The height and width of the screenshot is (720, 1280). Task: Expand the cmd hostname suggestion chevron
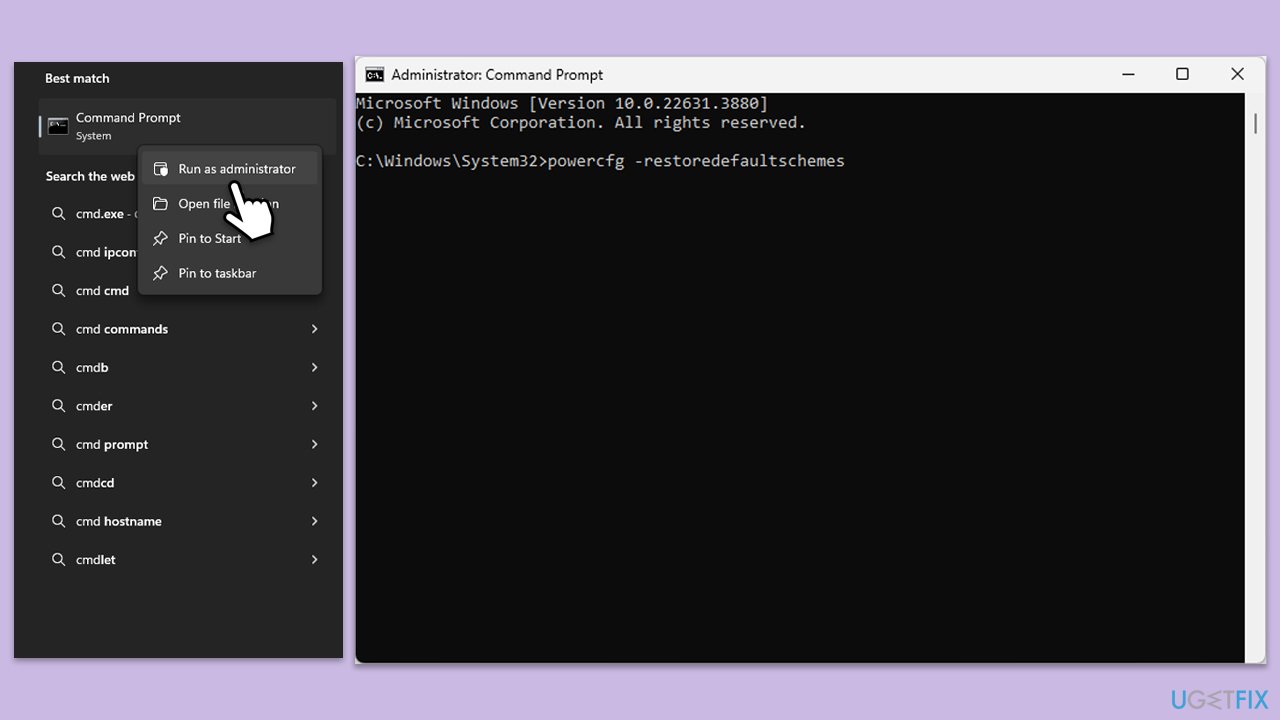[314, 521]
